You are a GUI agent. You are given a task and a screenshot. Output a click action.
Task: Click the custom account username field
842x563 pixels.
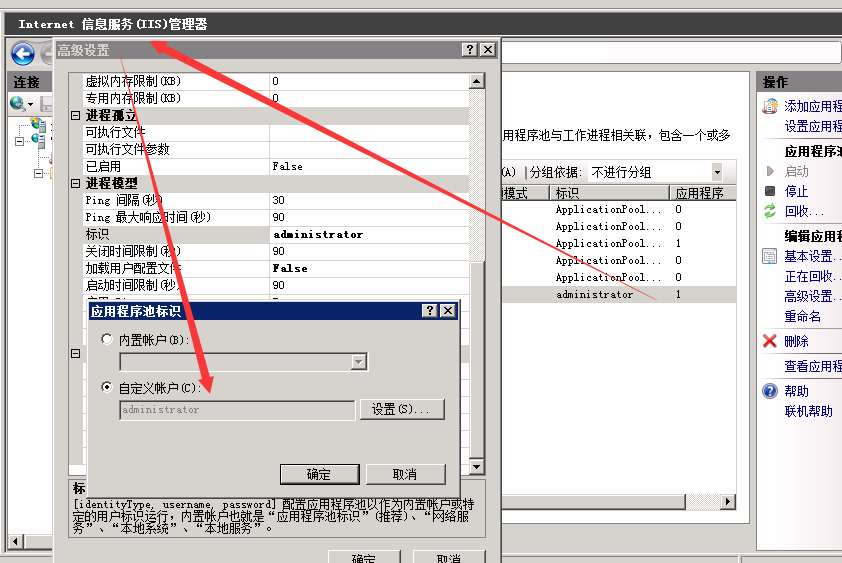point(237,410)
